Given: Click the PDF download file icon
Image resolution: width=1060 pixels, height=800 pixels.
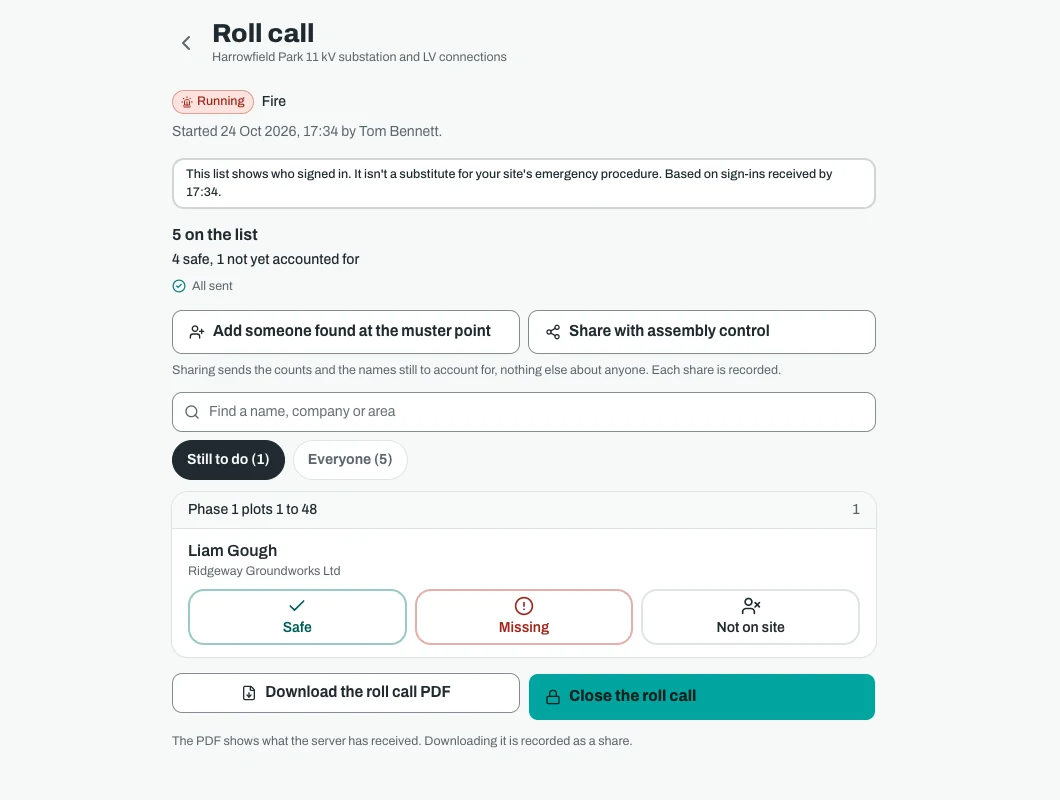Looking at the screenshot, I should [249, 693].
